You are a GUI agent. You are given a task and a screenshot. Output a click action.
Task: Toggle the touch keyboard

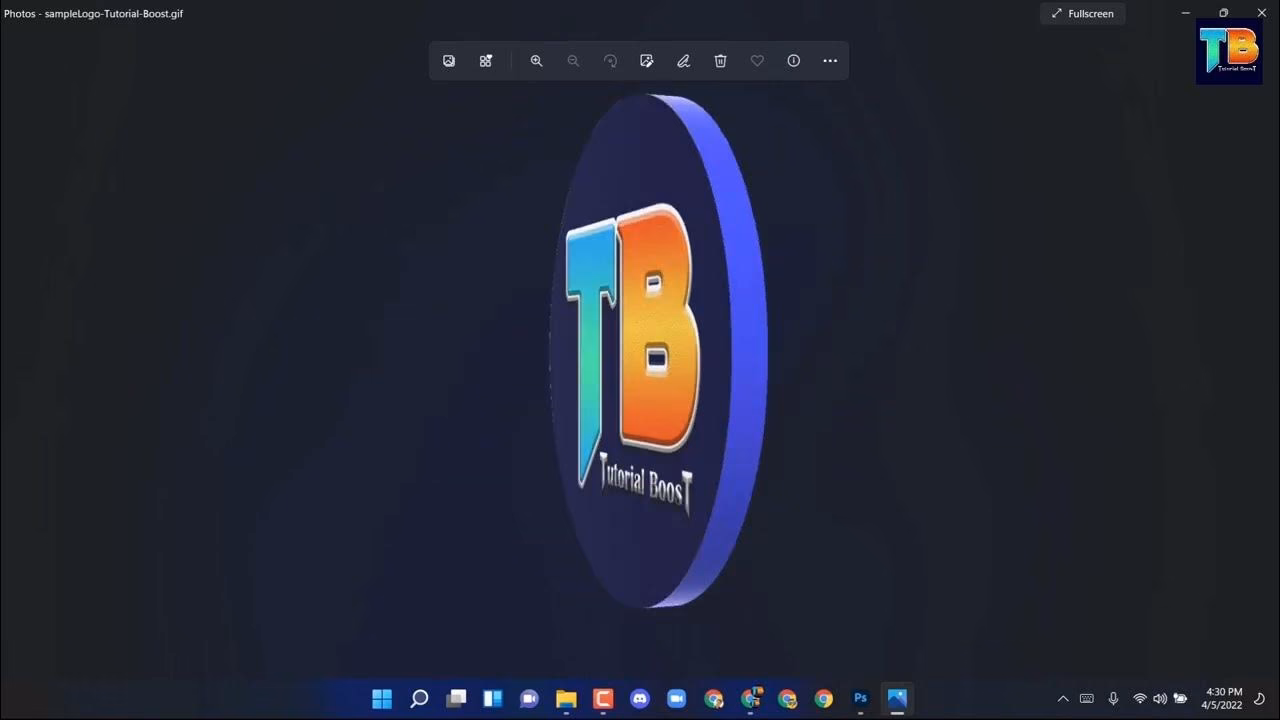1086,698
